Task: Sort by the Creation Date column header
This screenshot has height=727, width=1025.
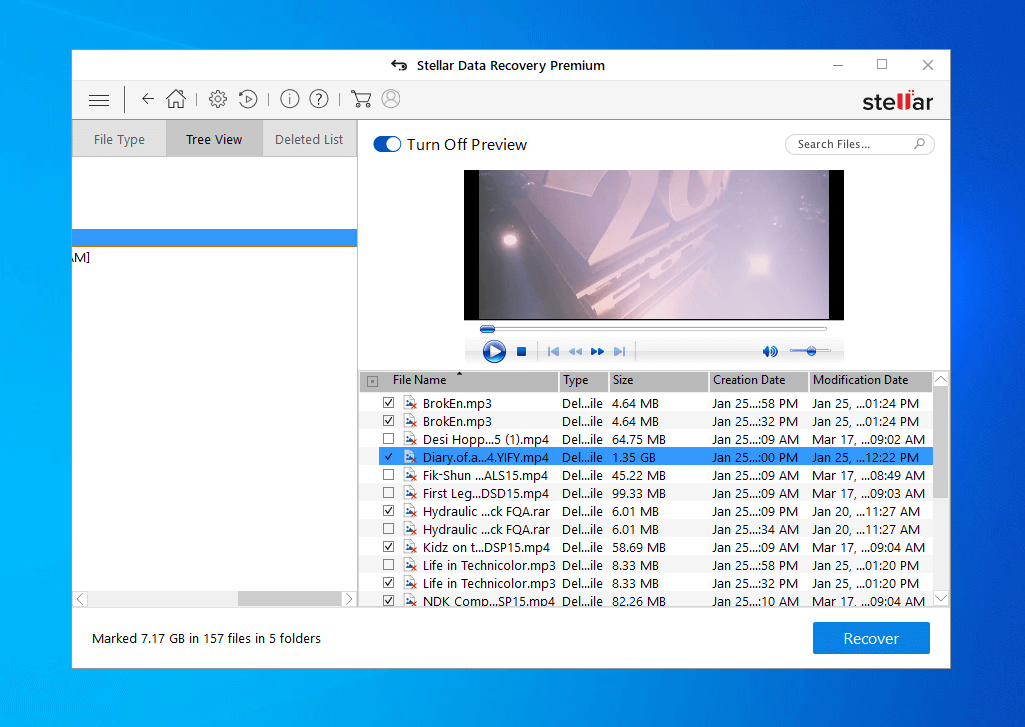Action: (759, 380)
